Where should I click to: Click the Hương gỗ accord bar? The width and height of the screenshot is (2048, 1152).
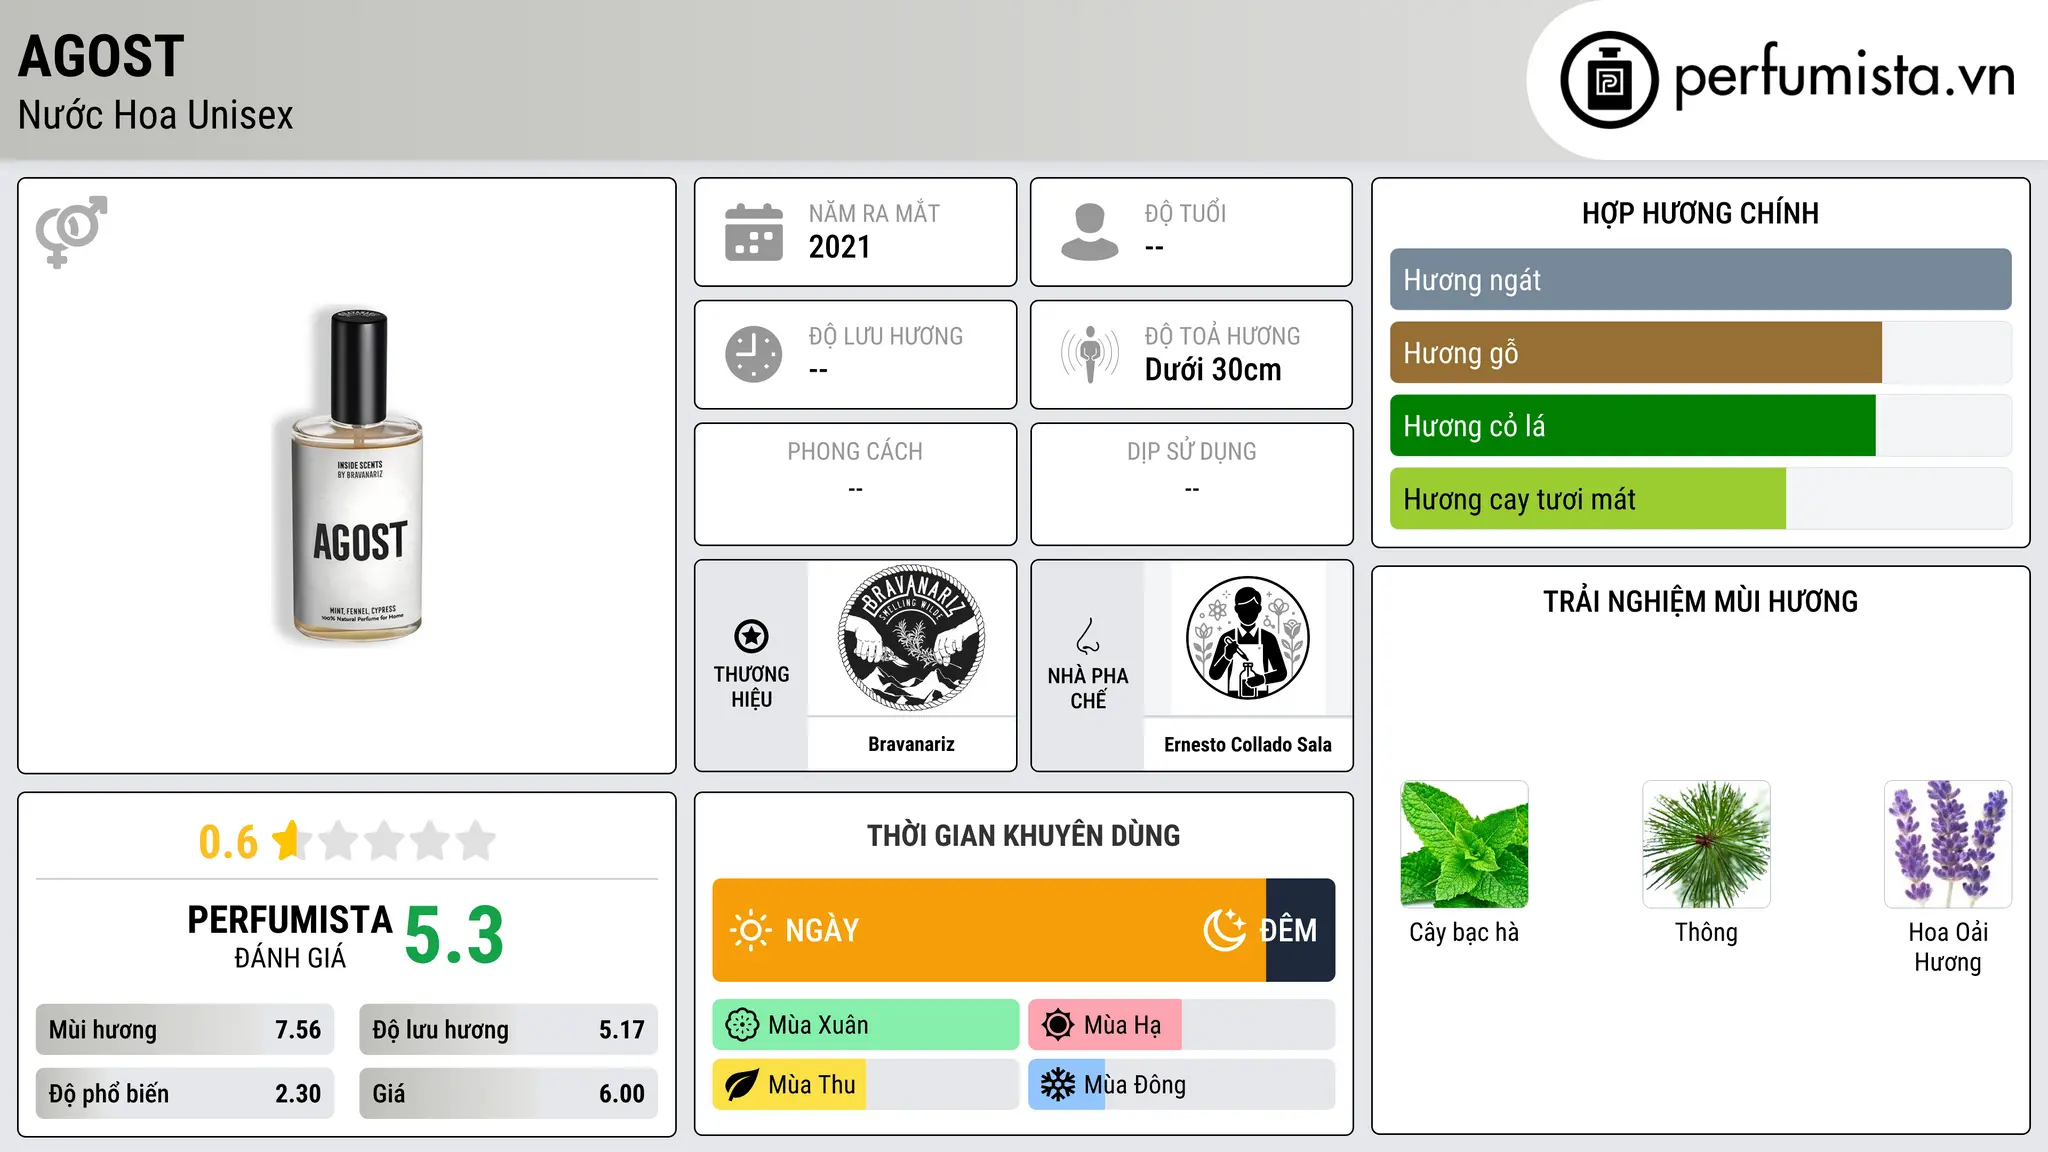click(x=1700, y=353)
